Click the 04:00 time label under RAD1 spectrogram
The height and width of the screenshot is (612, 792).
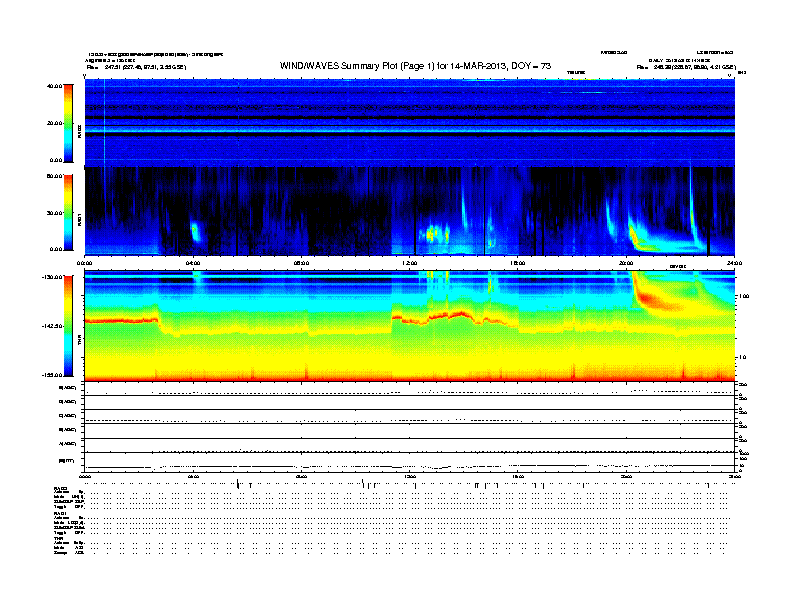pyautogui.click(x=193, y=263)
